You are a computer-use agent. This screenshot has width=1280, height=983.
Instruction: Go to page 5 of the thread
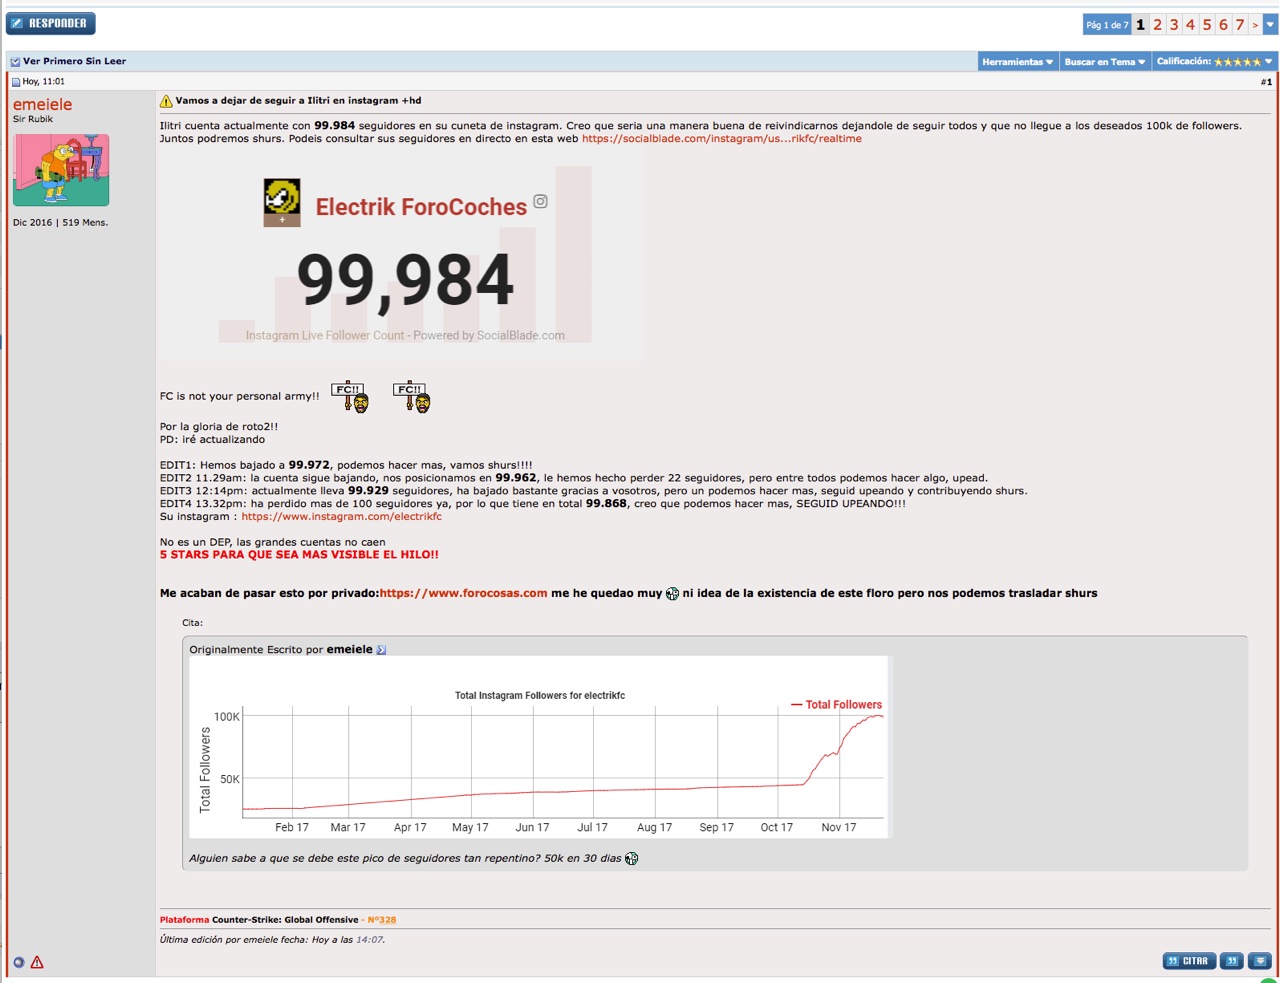pyautogui.click(x=1207, y=25)
